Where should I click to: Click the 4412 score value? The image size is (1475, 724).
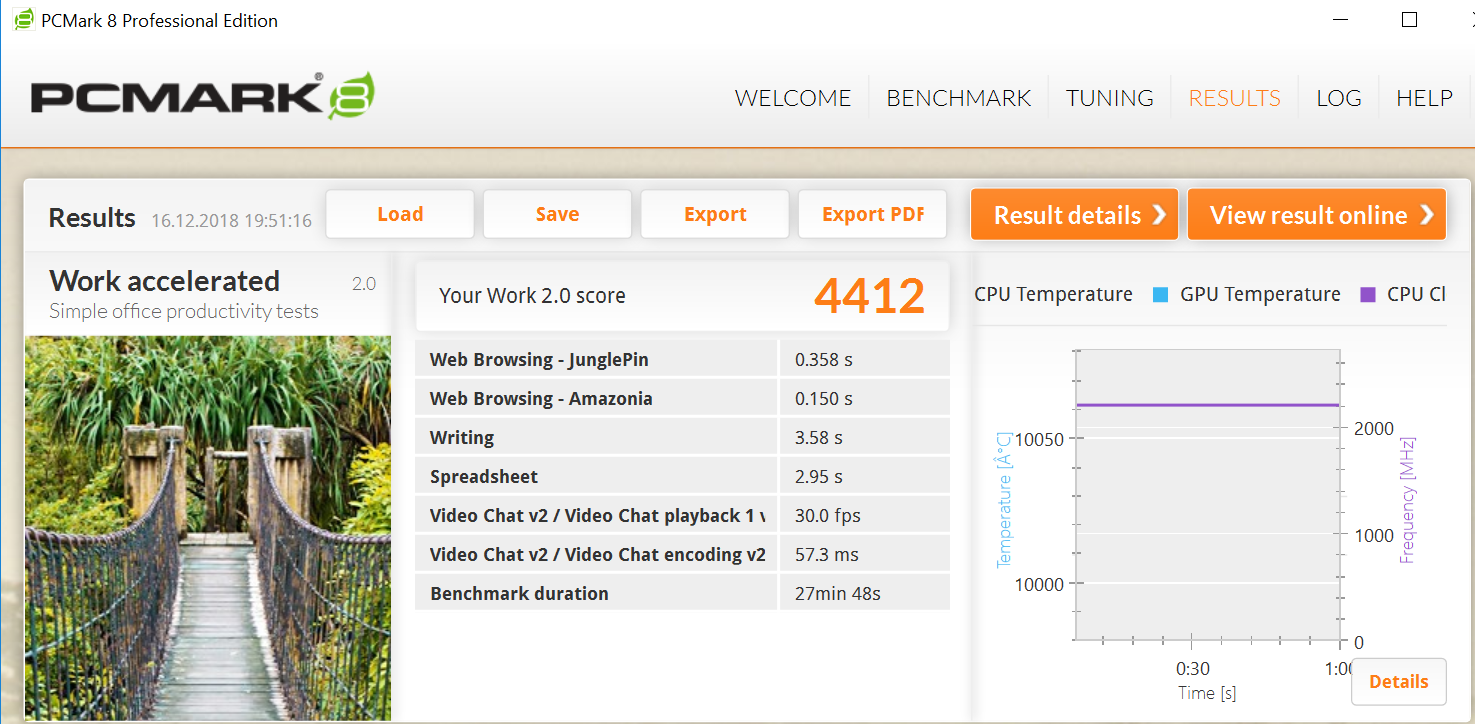(x=870, y=295)
